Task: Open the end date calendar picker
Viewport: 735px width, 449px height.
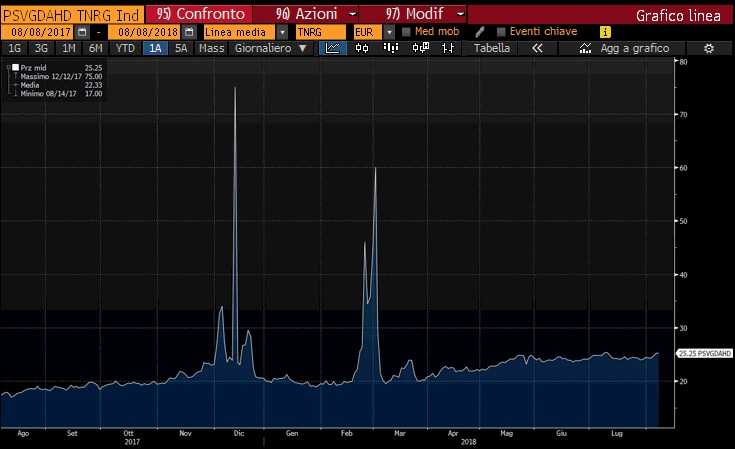Action: pyautogui.click(x=189, y=32)
